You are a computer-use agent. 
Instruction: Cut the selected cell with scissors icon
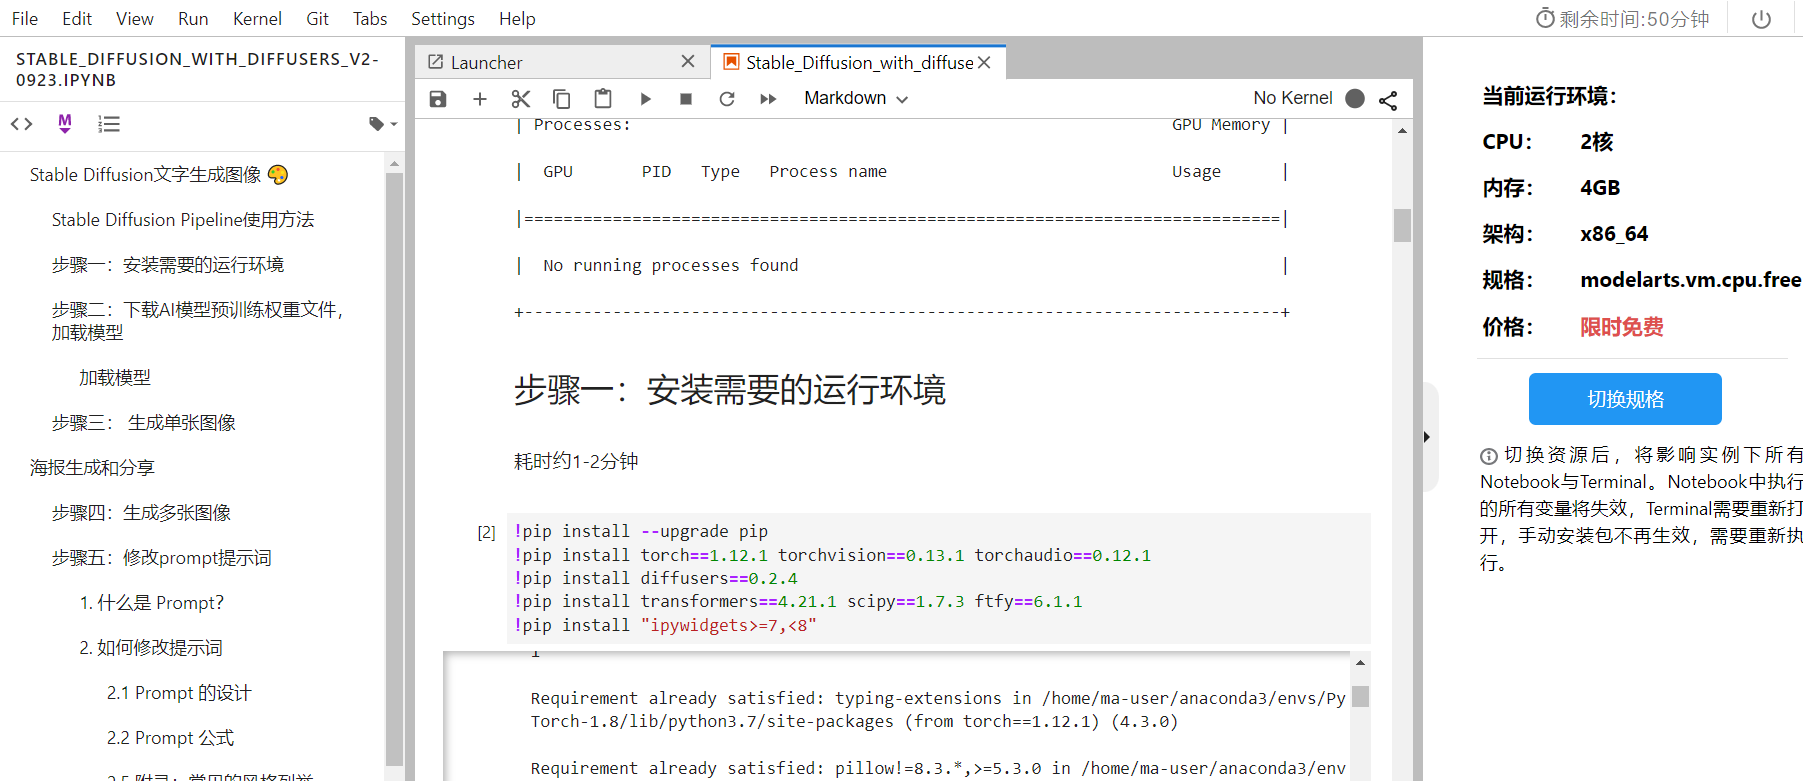pos(521,99)
